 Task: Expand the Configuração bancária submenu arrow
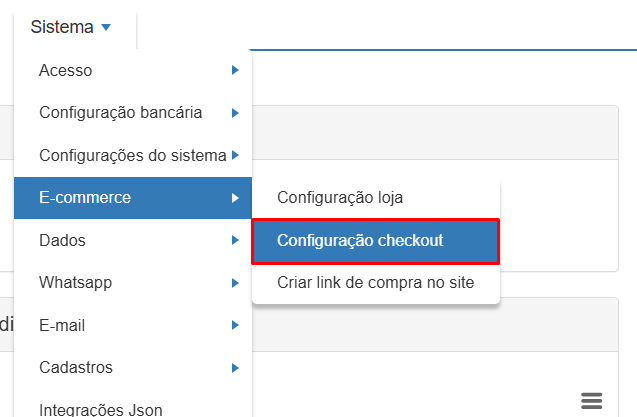point(235,113)
